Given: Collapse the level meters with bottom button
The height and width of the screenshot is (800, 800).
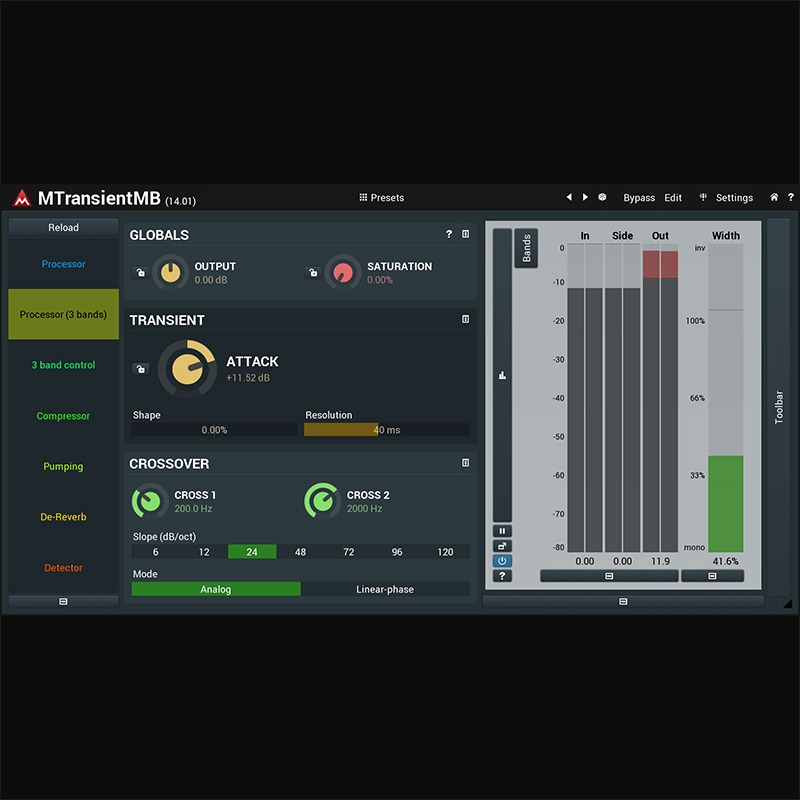Looking at the screenshot, I should click(609, 576).
